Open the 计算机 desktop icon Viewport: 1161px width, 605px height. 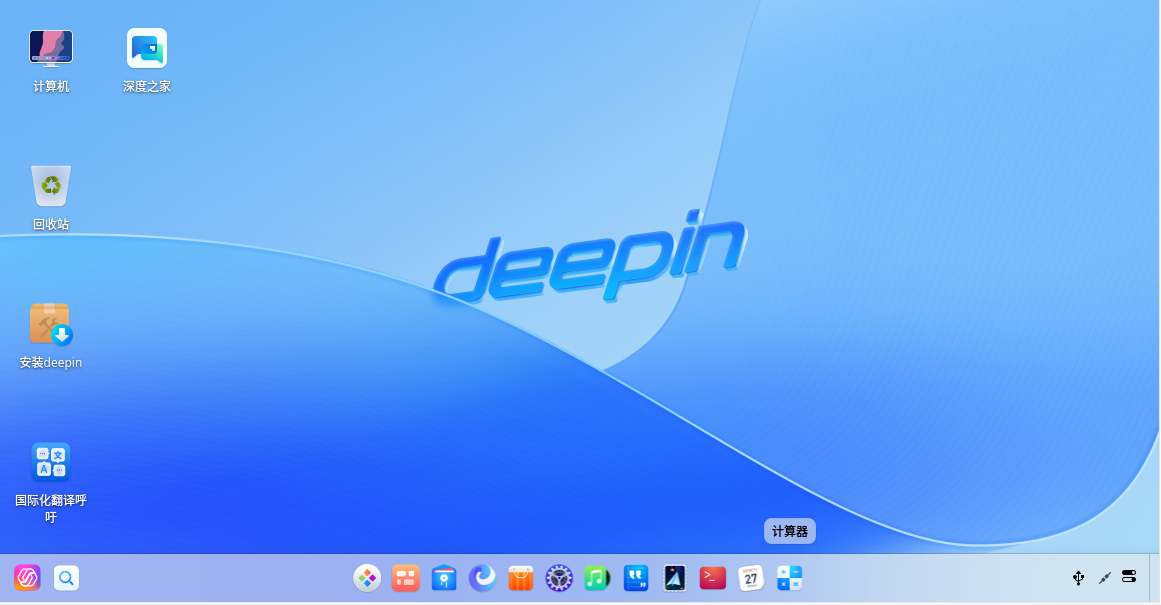tap(50, 49)
